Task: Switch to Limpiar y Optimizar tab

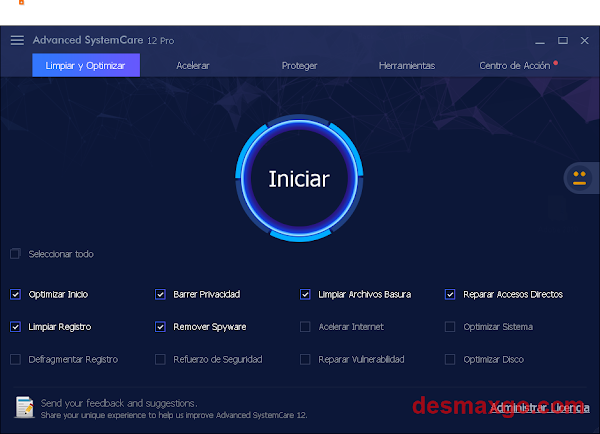Action: click(86, 65)
